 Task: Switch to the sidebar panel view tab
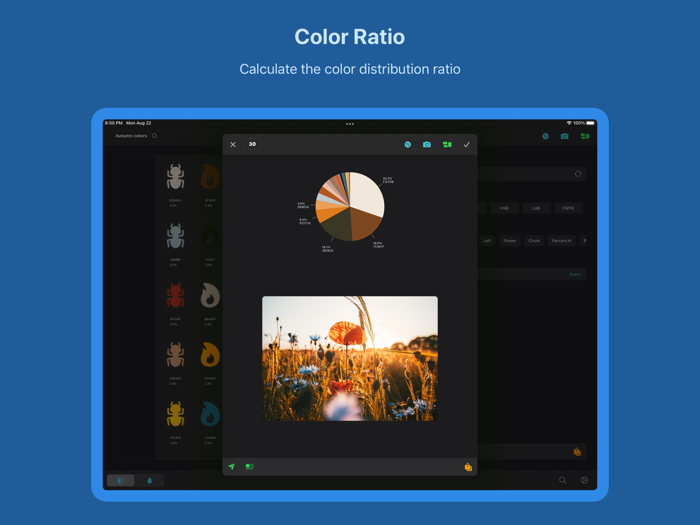pos(121,480)
